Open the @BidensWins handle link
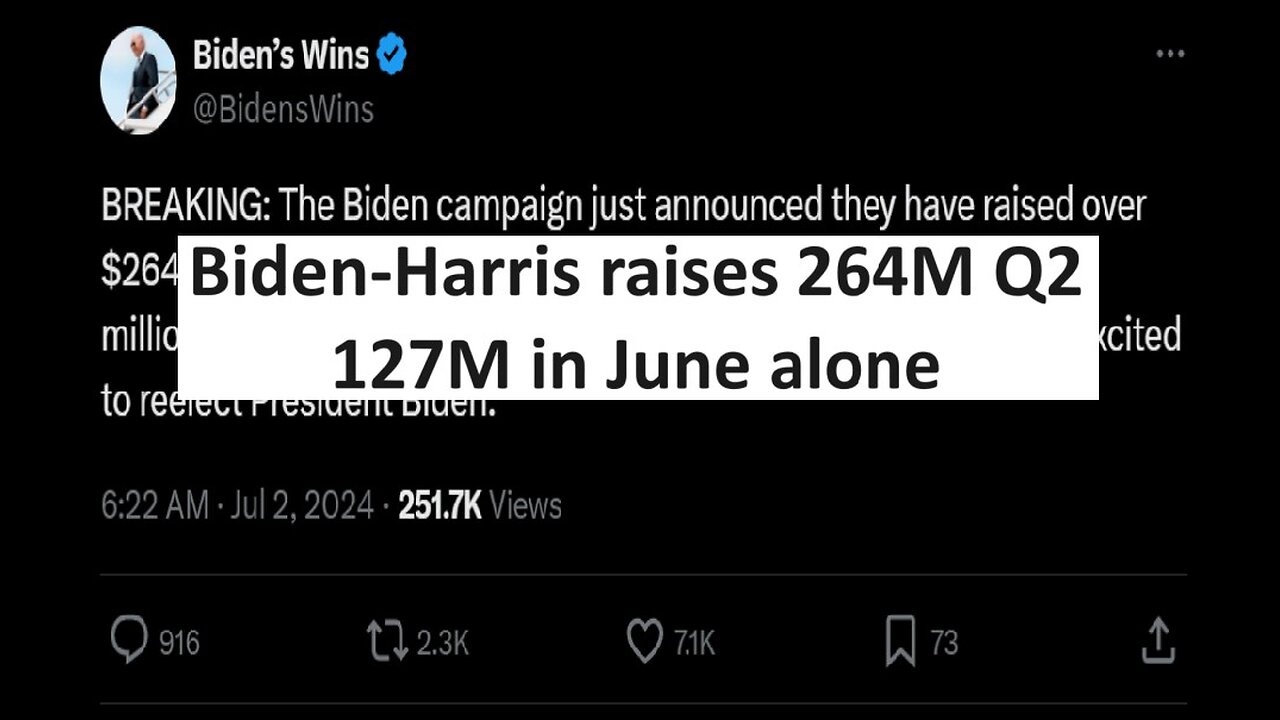The height and width of the screenshot is (720, 1280). pyautogui.click(x=283, y=108)
